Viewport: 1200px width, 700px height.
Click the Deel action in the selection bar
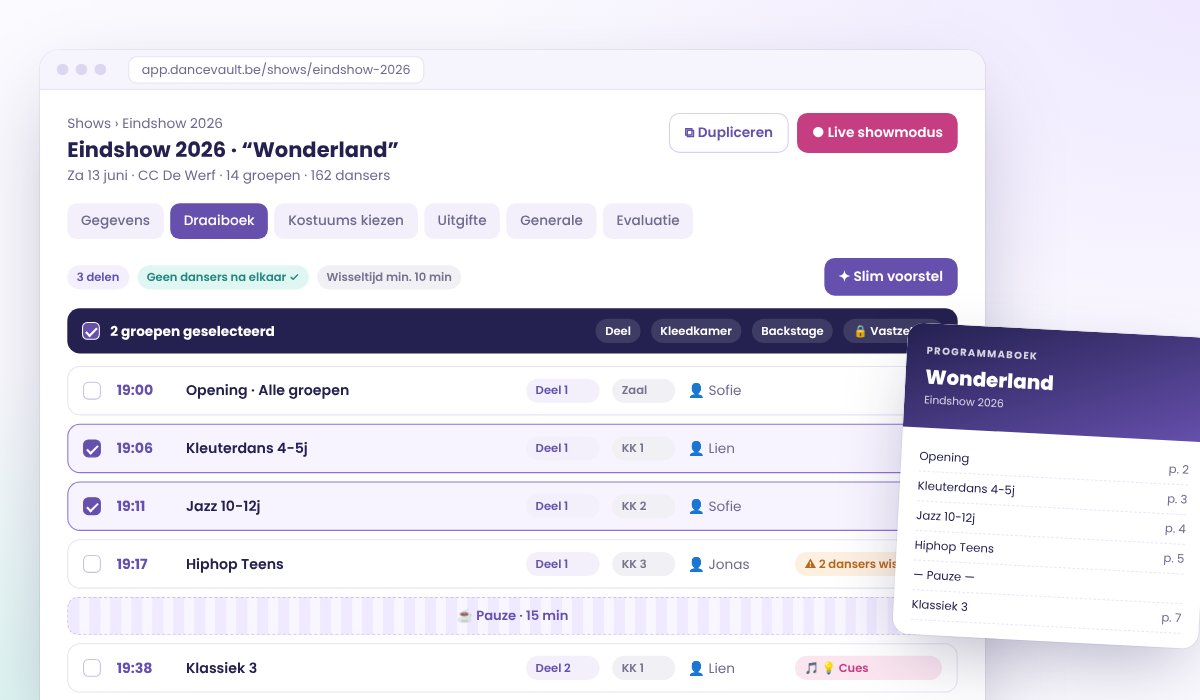[618, 331]
